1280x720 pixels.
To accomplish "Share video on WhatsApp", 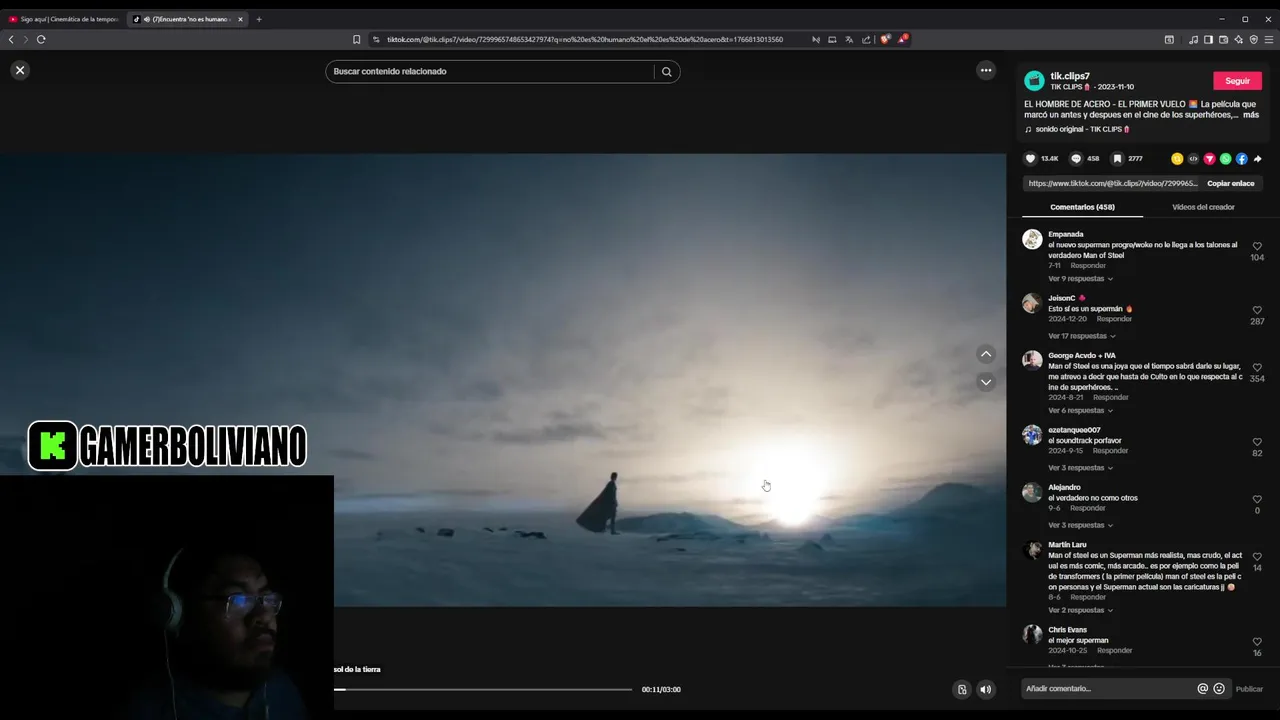I will click(x=1225, y=159).
